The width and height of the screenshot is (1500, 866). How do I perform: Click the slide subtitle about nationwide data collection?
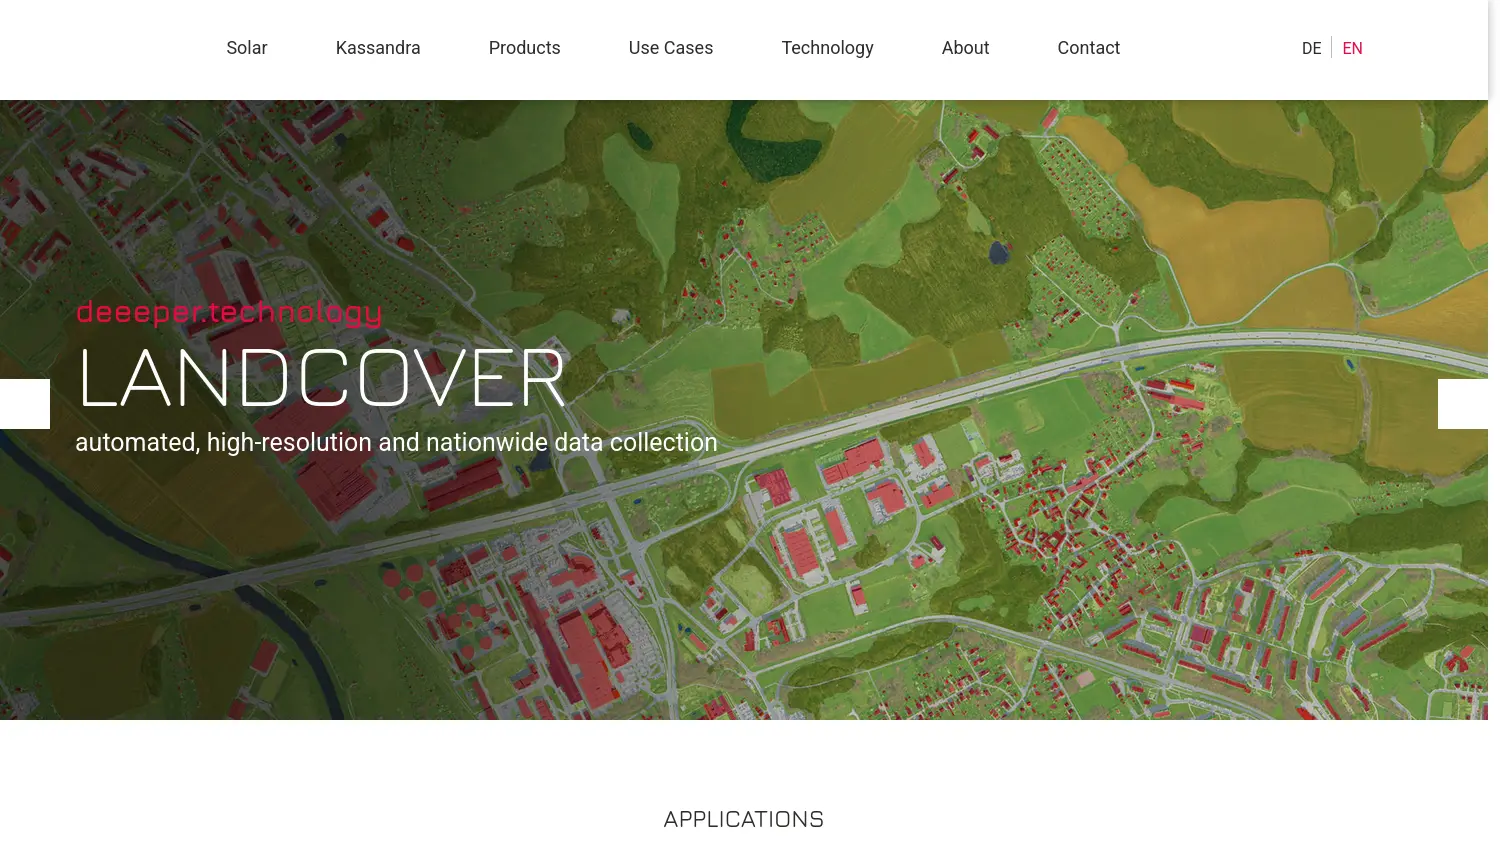point(396,442)
